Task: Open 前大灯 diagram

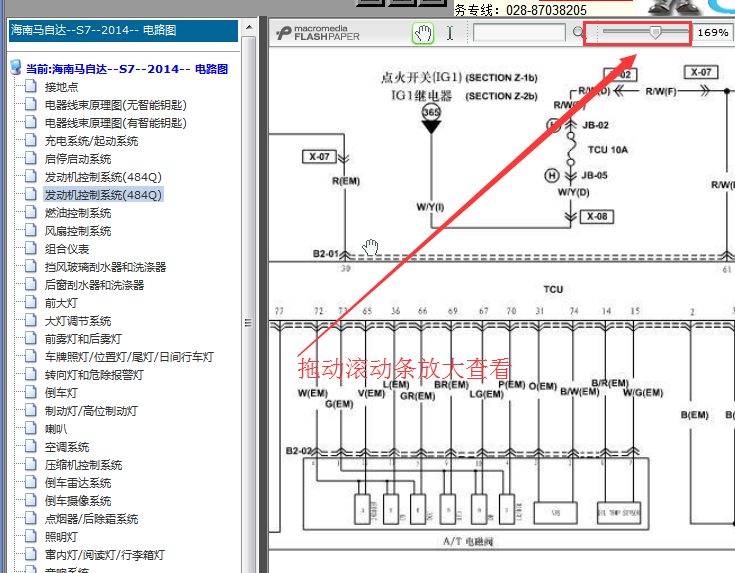Action: click(61, 303)
